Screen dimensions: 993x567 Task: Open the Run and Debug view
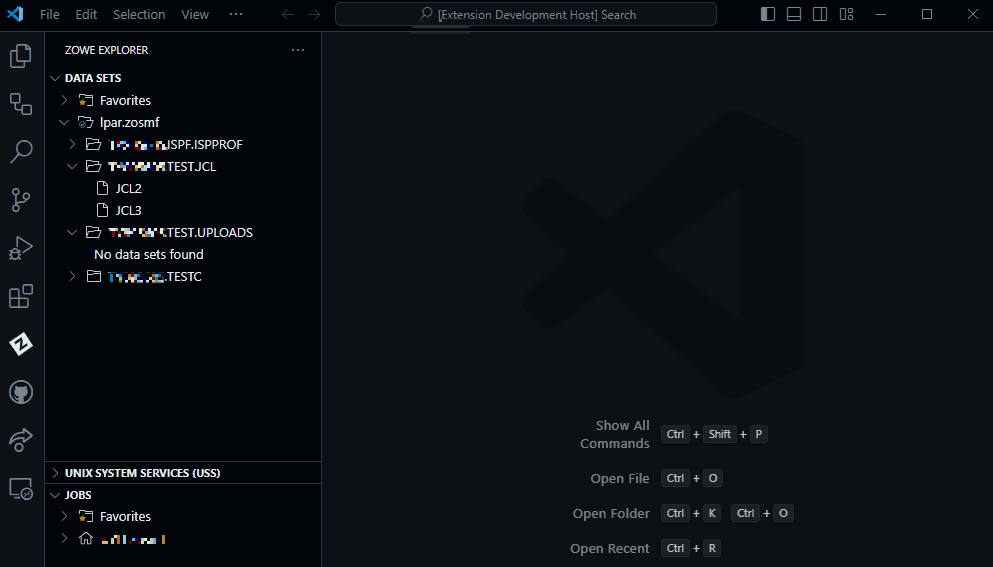21,248
